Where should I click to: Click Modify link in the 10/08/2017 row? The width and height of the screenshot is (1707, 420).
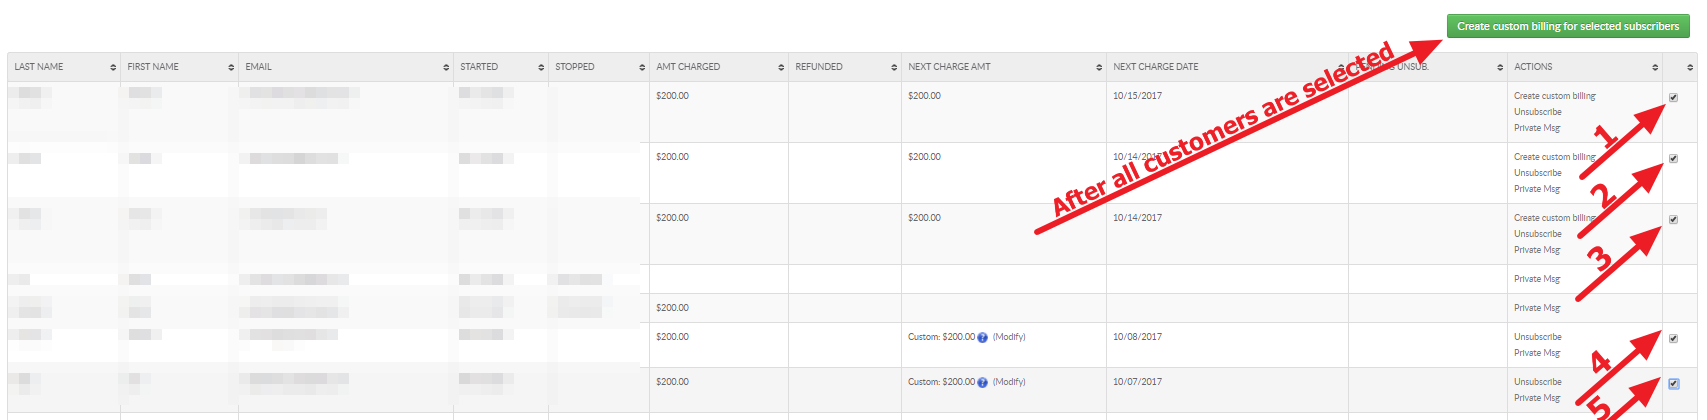pyautogui.click(x=1009, y=337)
